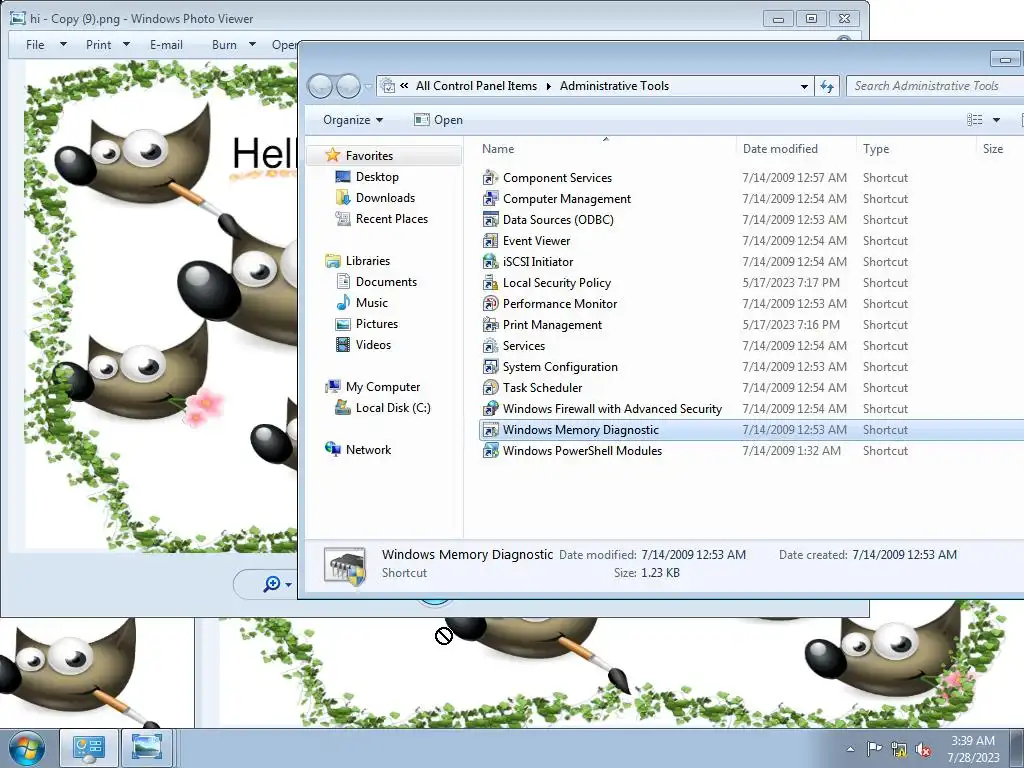1024x768 pixels.
Task: Click the Desktop icon in navigation pane
Action: click(x=343, y=176)
